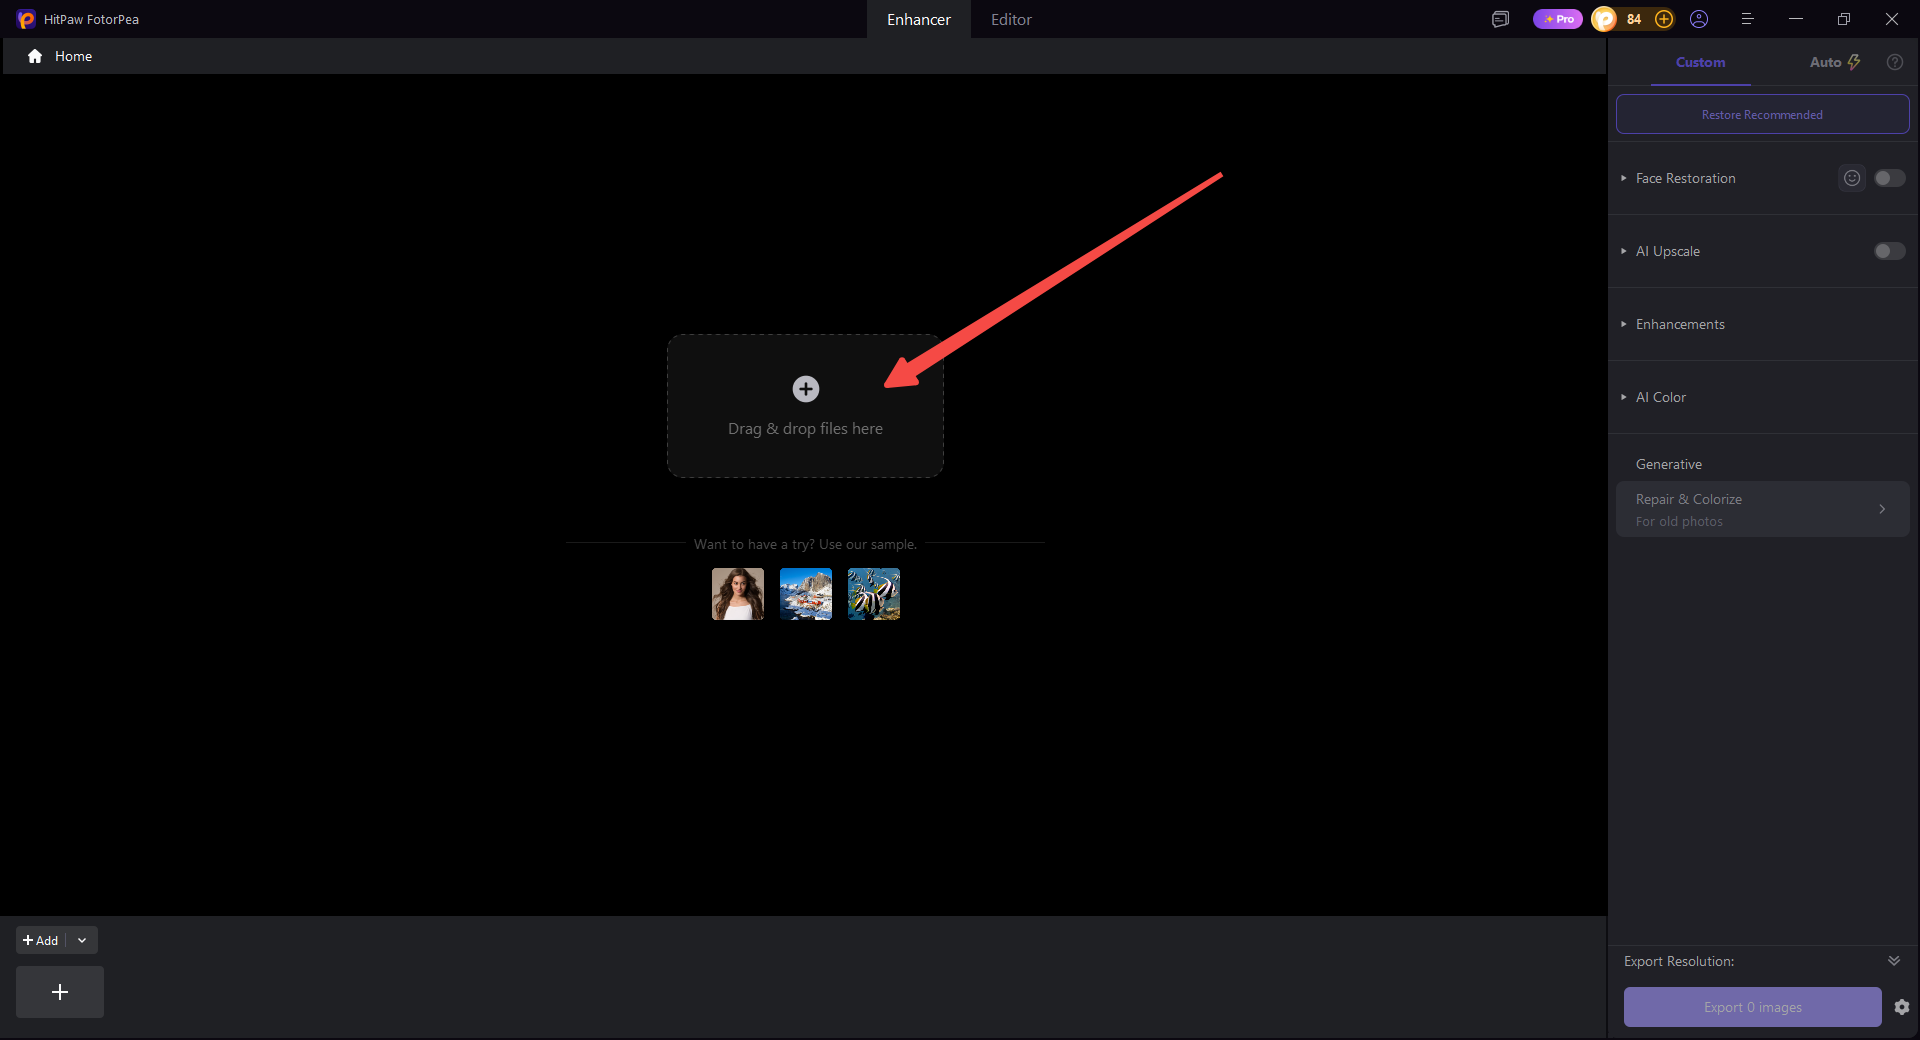Click the face detection smiley icon
Viewport: 1920px width, 1040px height.
point(1852,178)
